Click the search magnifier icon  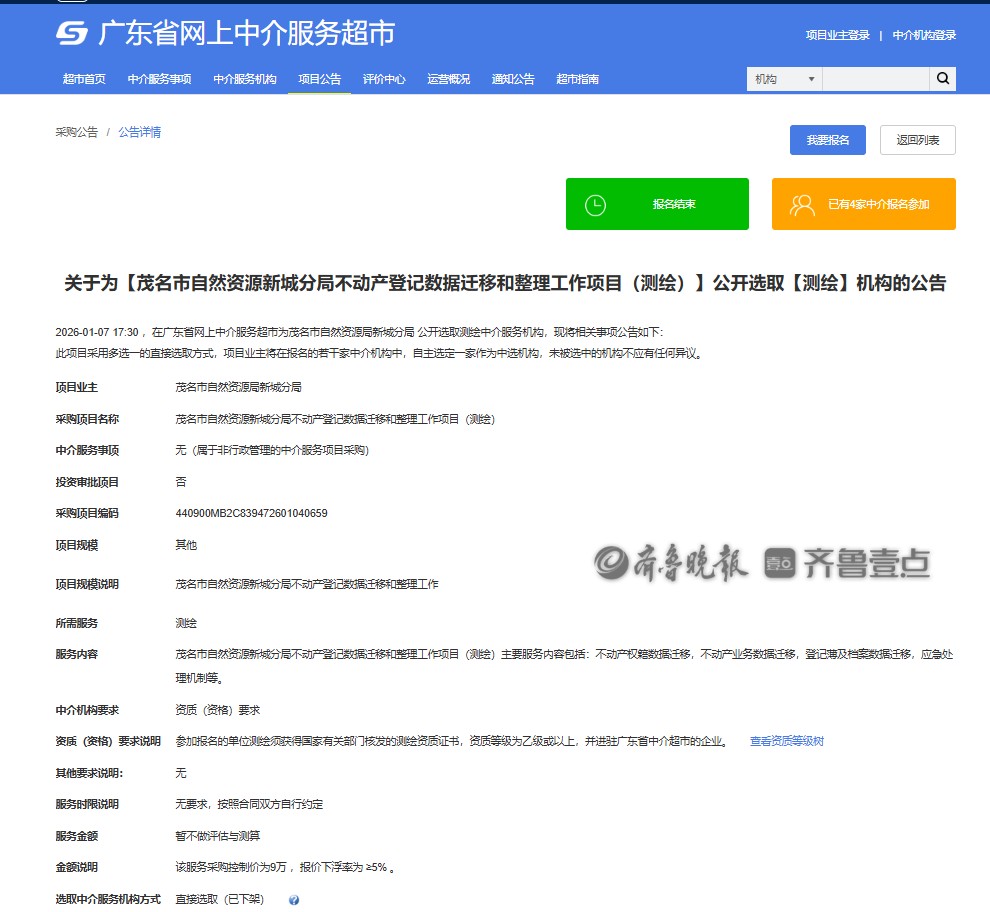click(x=942, y=79)
